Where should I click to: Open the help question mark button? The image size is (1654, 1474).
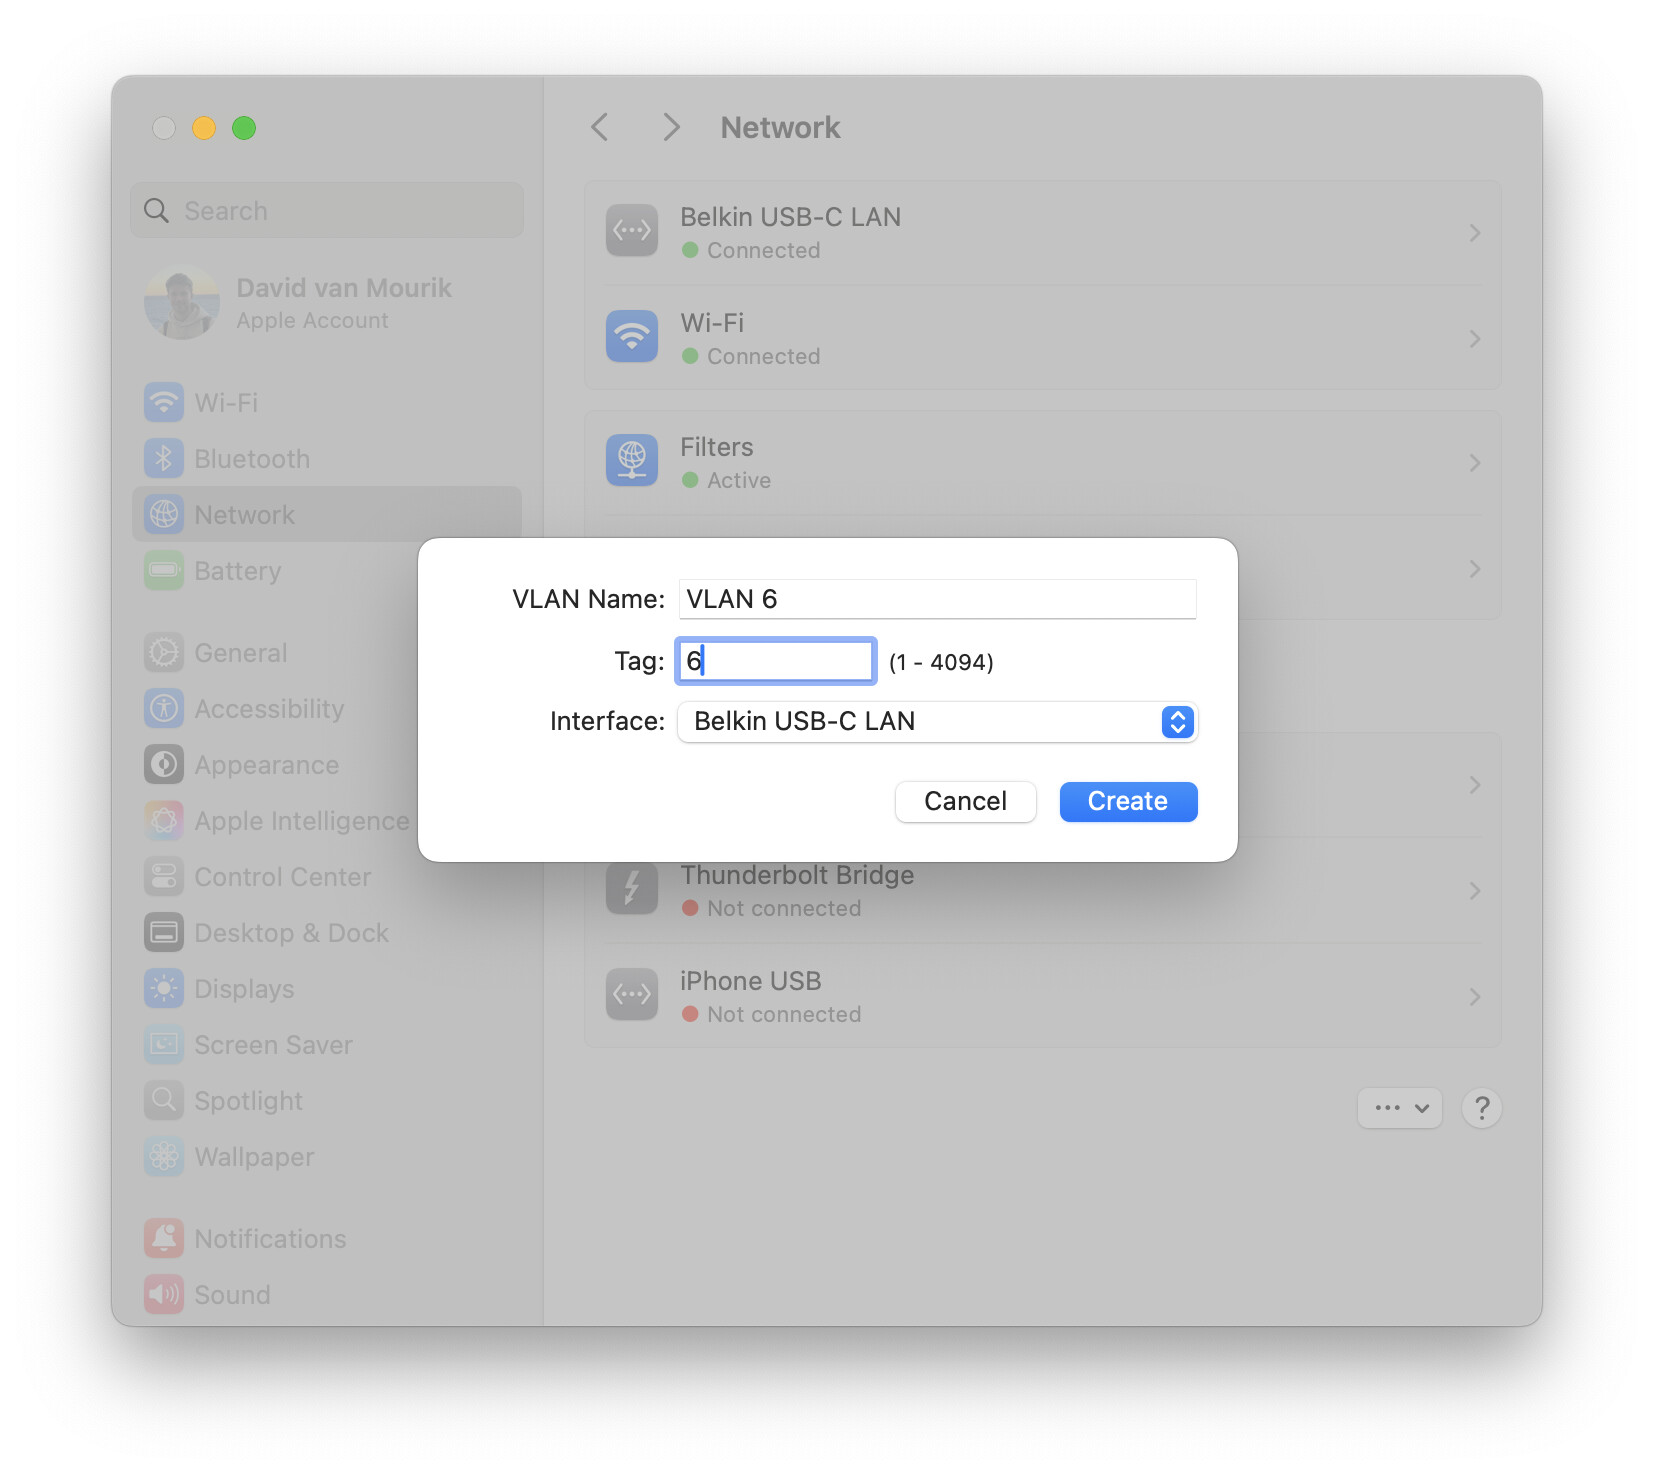click(1481, 1108)
